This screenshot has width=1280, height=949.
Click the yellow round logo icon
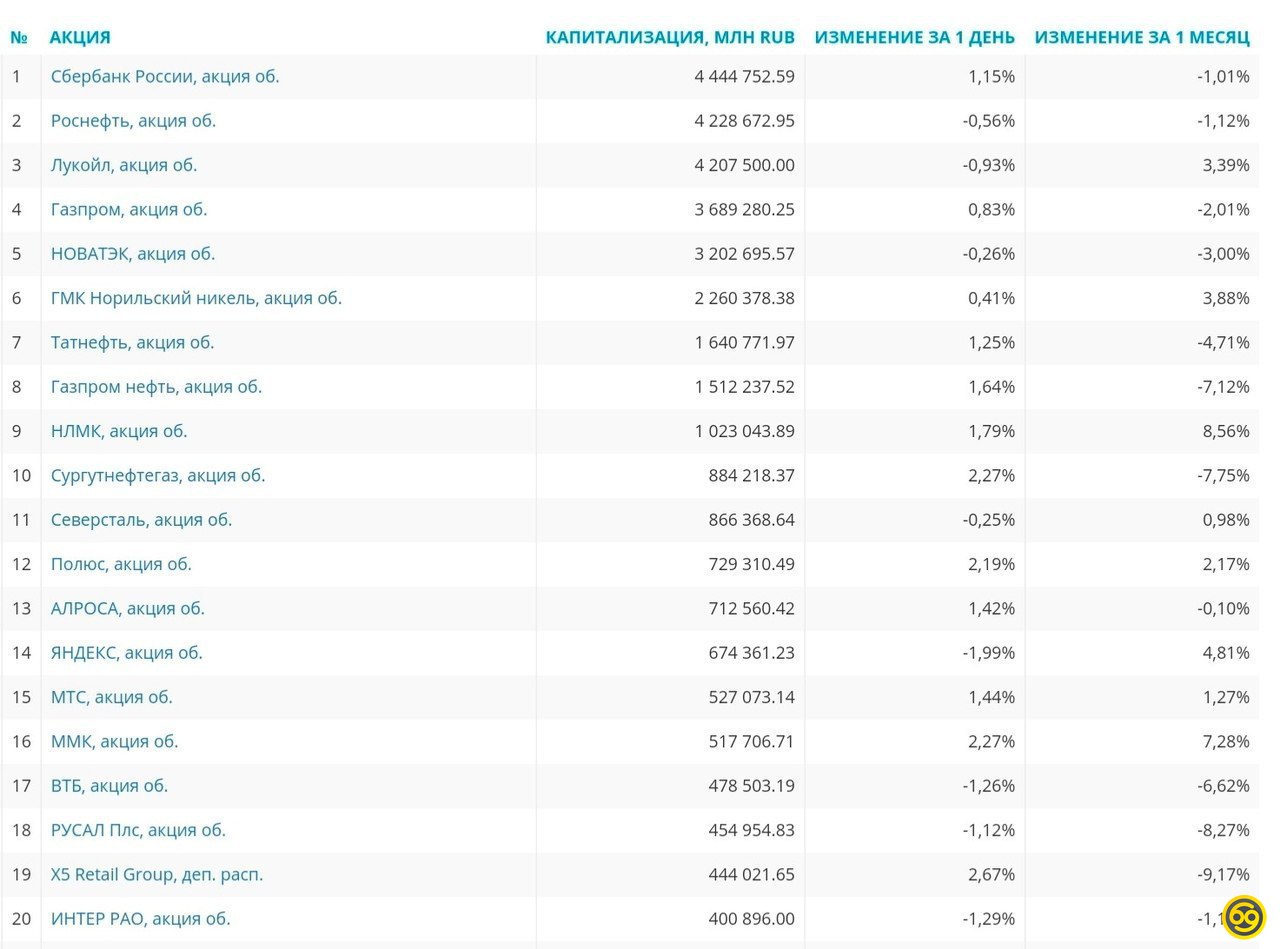1244,917
